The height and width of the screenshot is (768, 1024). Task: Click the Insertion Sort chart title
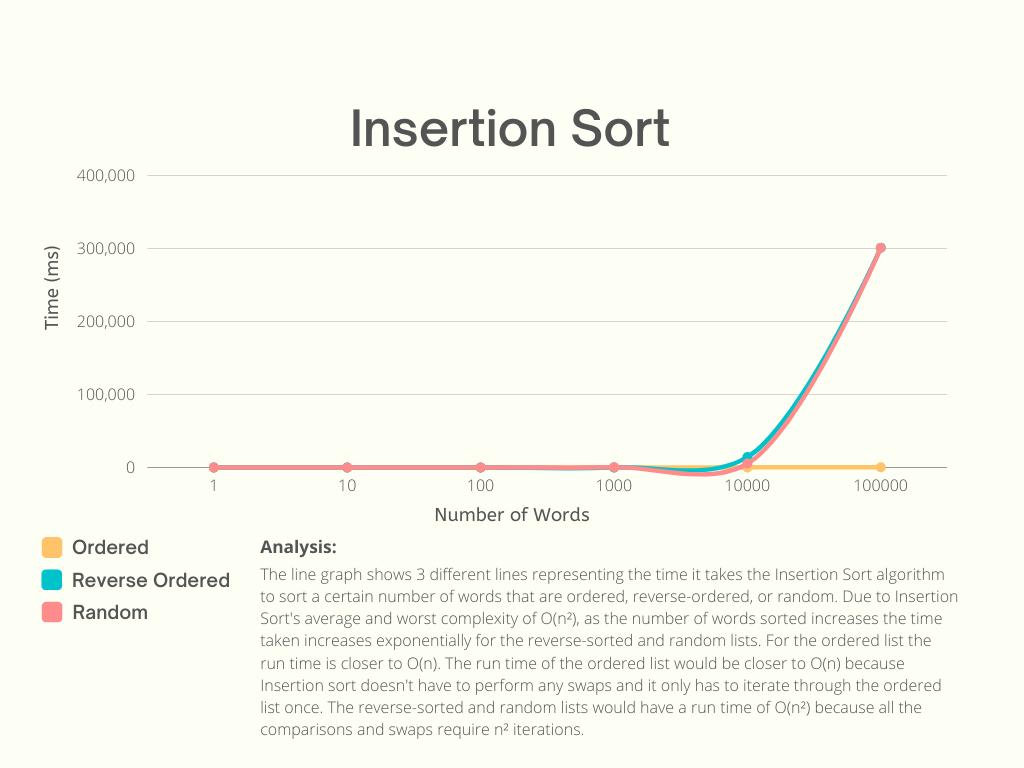click(510, 129)
